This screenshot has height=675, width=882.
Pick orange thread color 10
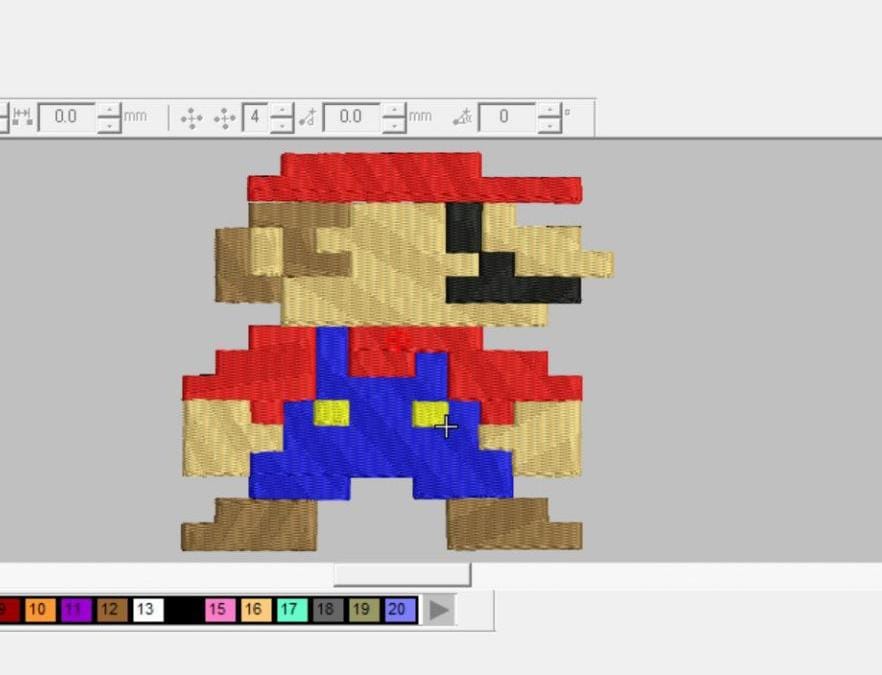coord(38,610)
